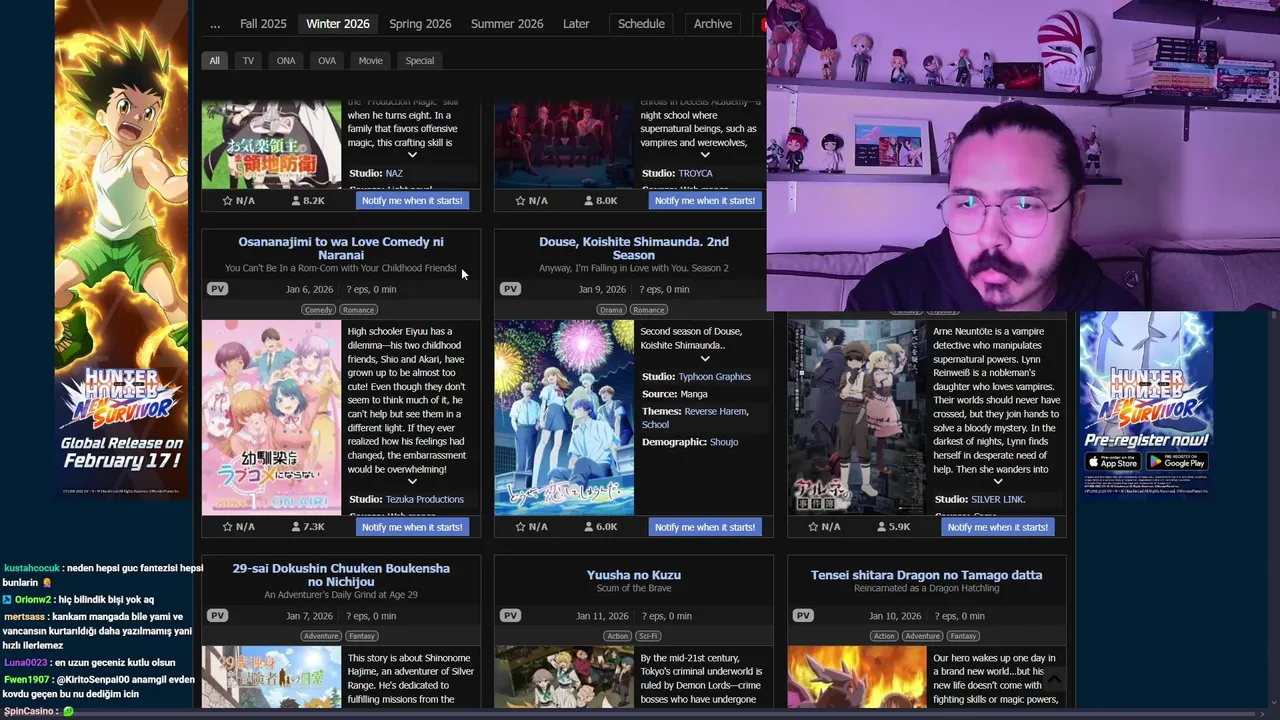Click the 5.9K followers user icon
The height and width of the screenshot is (720, 1280).
882,527
